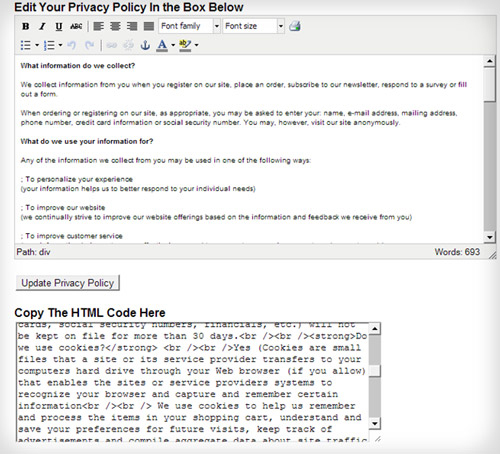Image resolution: width=500 pixels, height=454 pixels.
Task: Click the 'Path: div' status text
Action: 33,252
